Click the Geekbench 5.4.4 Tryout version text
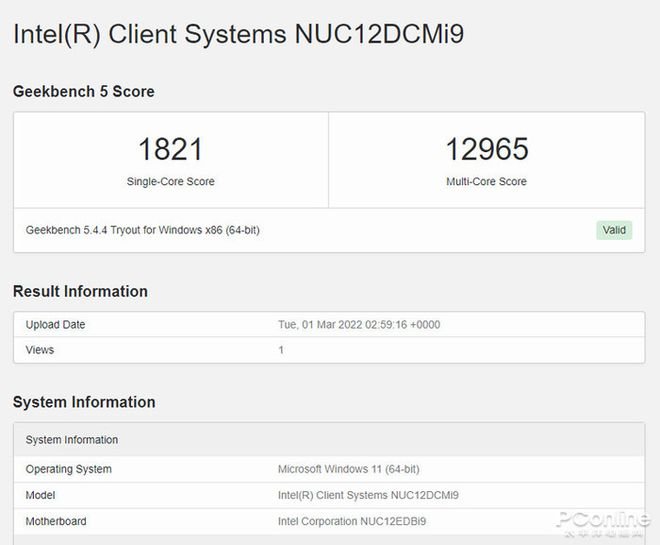This screenshot has height=545, width=660. (x=142, y=230)
